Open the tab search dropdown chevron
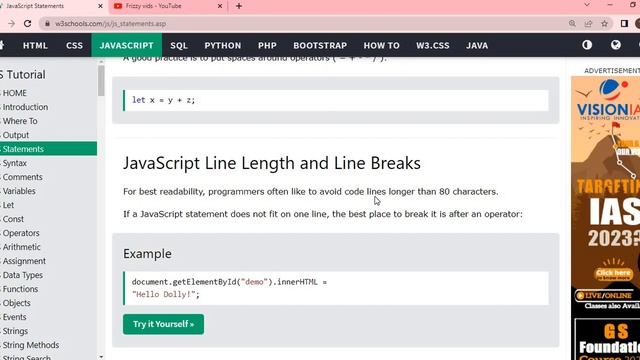 (x=587, y=5)
